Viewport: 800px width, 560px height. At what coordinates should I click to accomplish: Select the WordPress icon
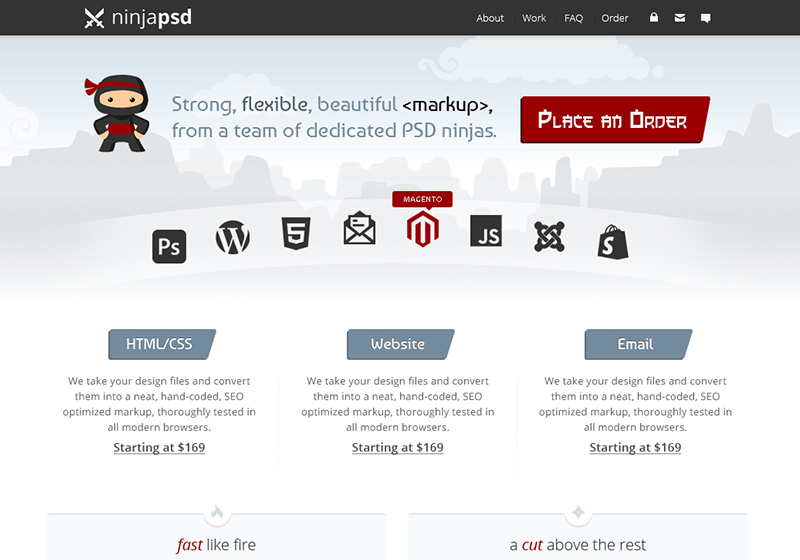233,237
